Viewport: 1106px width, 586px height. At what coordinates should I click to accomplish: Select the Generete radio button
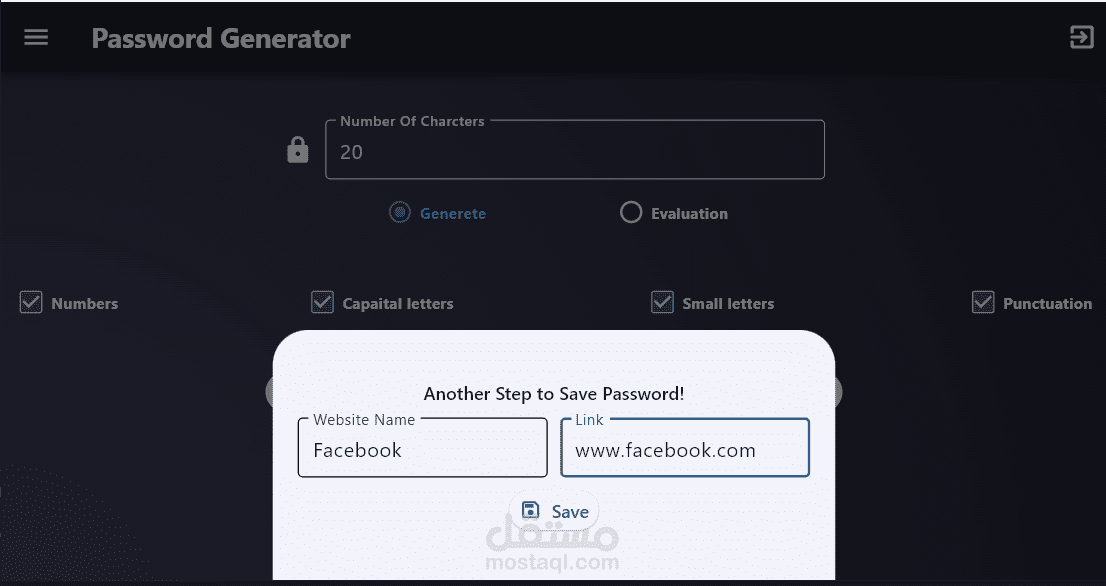pyautogui.click(x=400, y=213)
